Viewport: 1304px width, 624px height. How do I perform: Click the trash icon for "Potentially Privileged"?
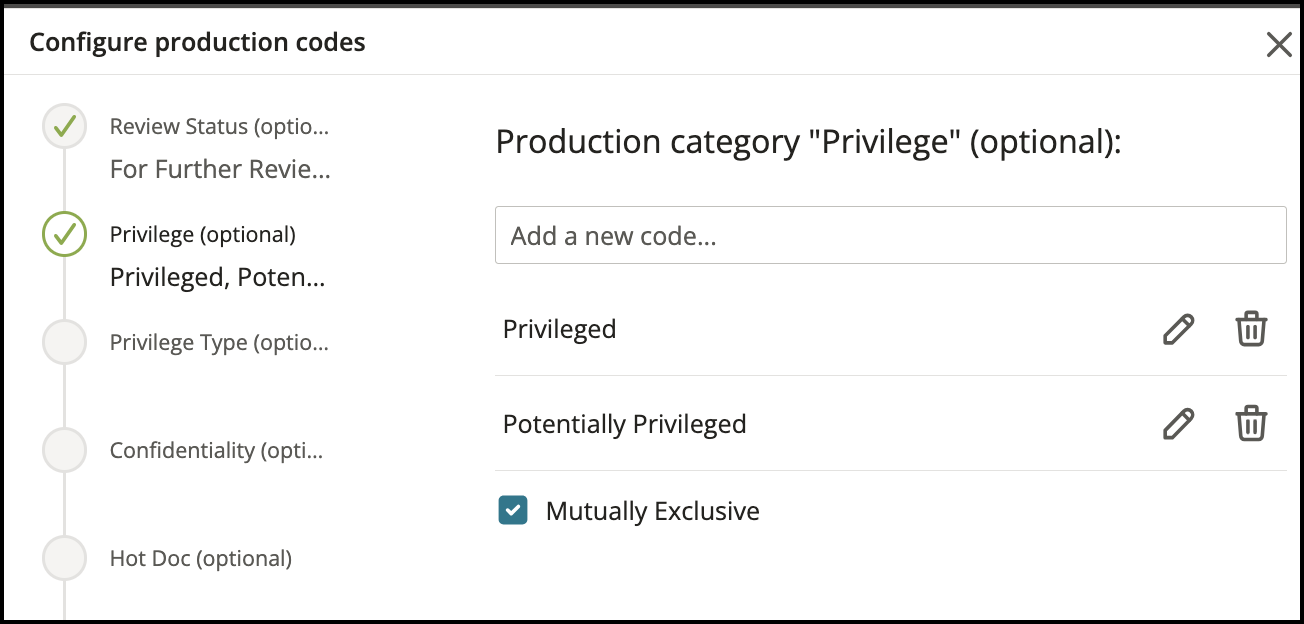tap(1251, 424)
